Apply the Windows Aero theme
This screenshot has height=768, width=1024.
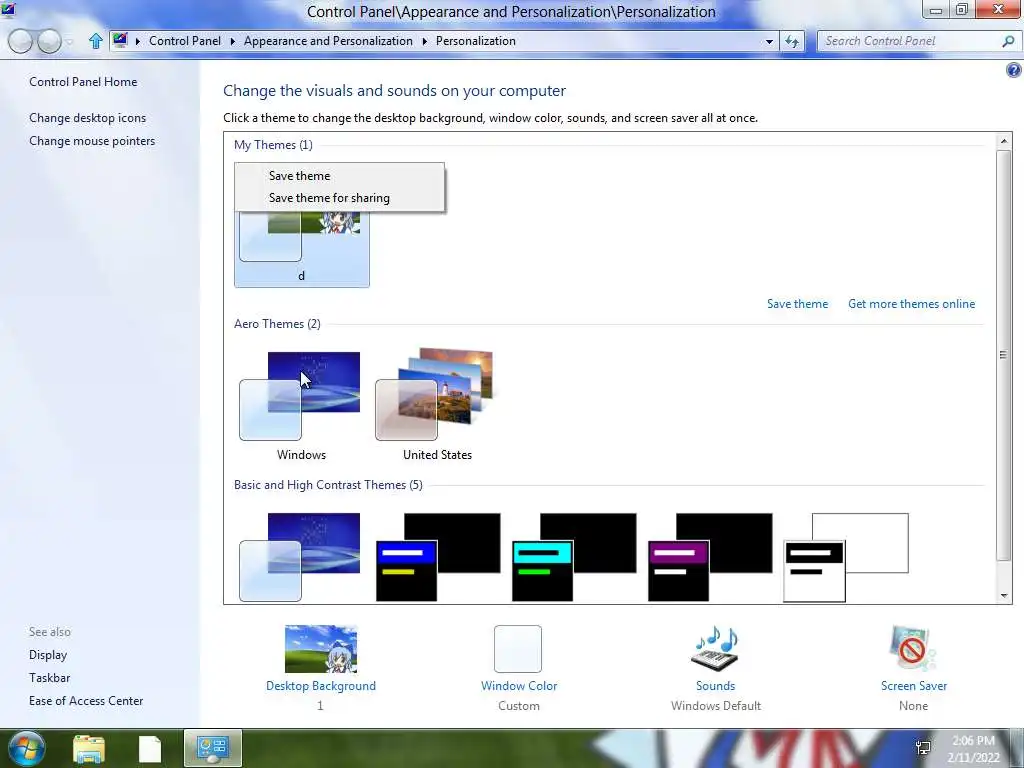[x=301, y=404]
